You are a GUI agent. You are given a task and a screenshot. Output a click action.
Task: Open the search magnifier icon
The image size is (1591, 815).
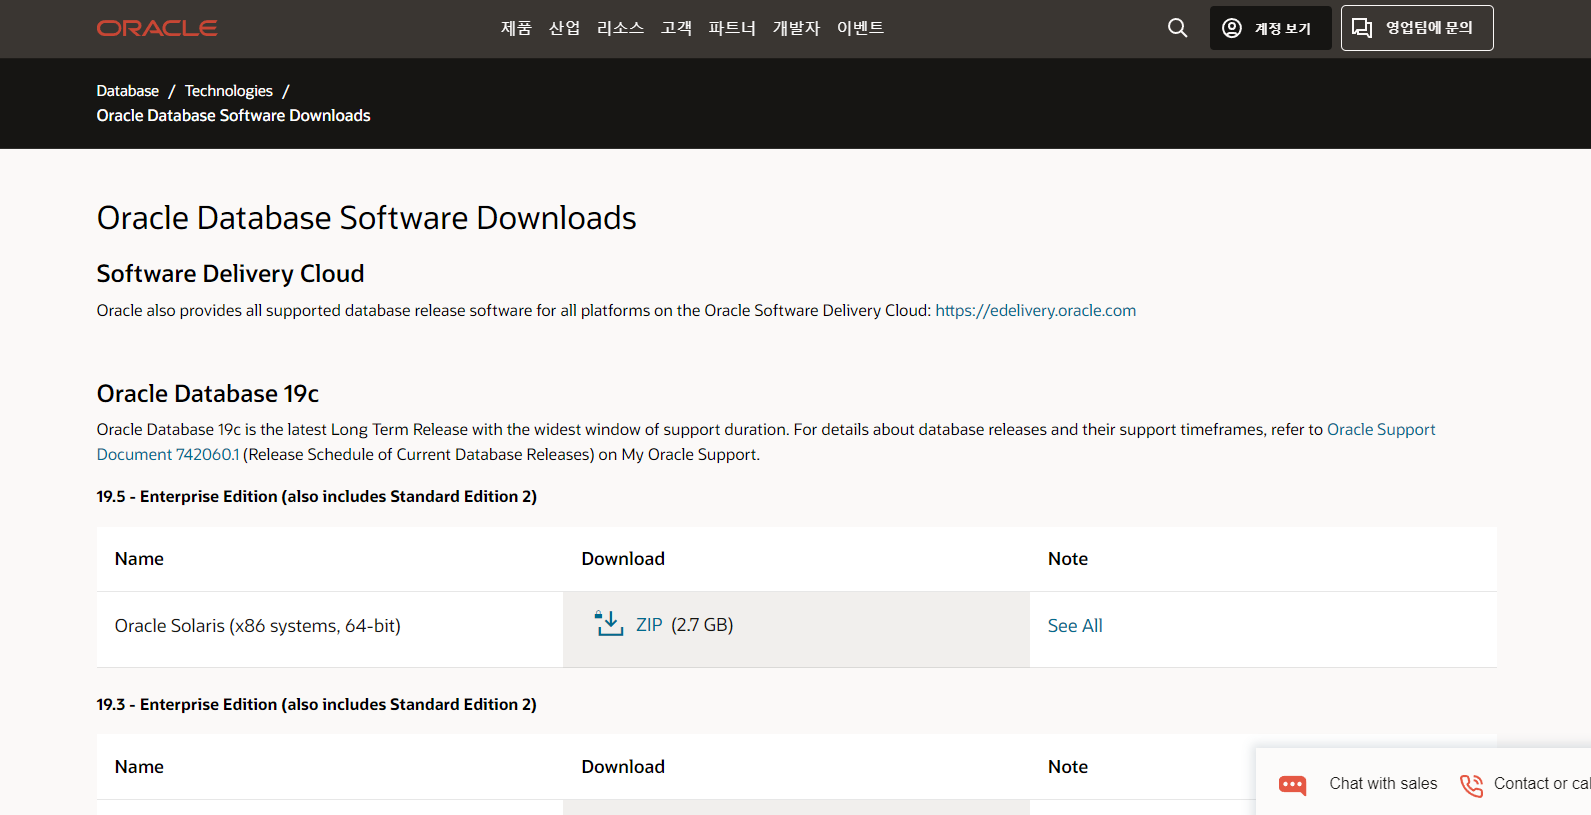tap(1178, 28)
